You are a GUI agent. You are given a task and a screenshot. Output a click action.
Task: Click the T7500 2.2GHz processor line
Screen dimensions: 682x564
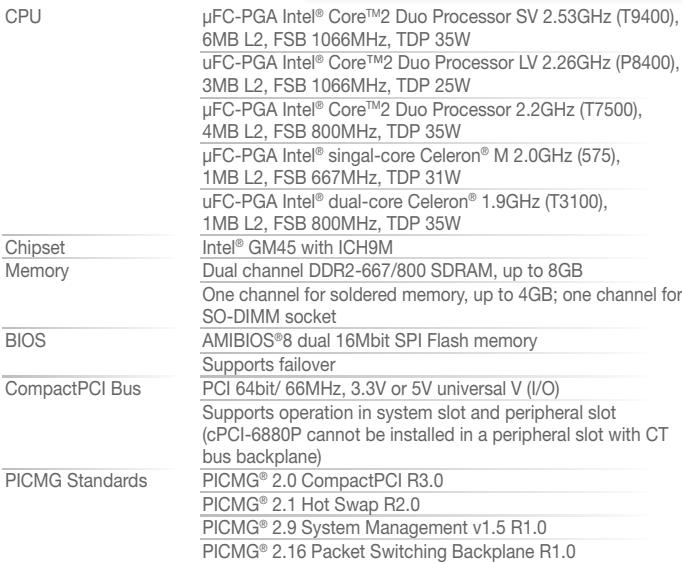coord(422,120)
